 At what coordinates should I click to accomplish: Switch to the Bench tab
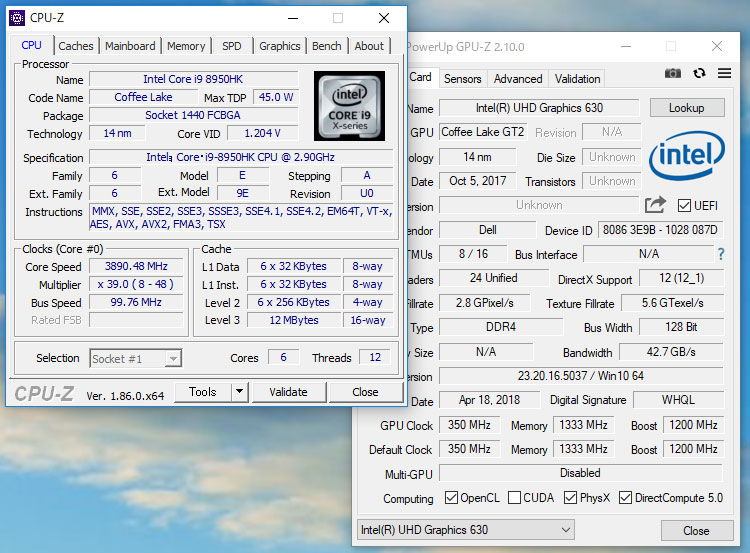(327, 46)
